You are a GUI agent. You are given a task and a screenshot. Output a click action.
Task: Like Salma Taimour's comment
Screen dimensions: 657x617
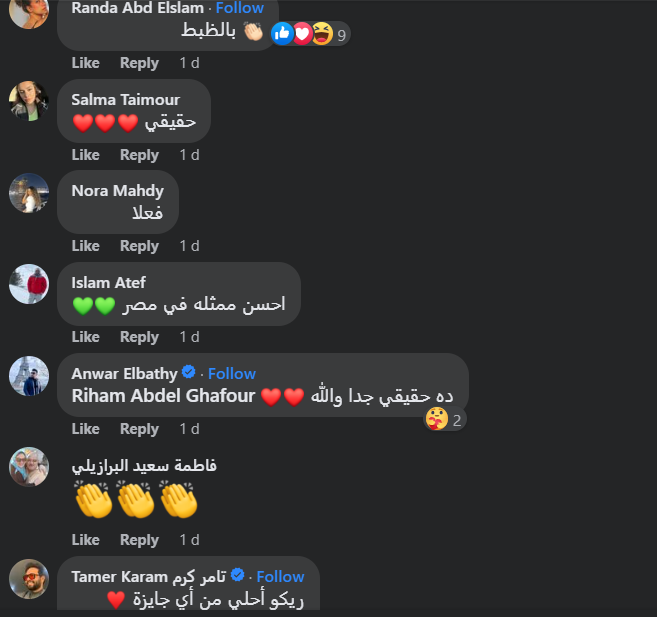pyautogui.click(x=85, y=155)
